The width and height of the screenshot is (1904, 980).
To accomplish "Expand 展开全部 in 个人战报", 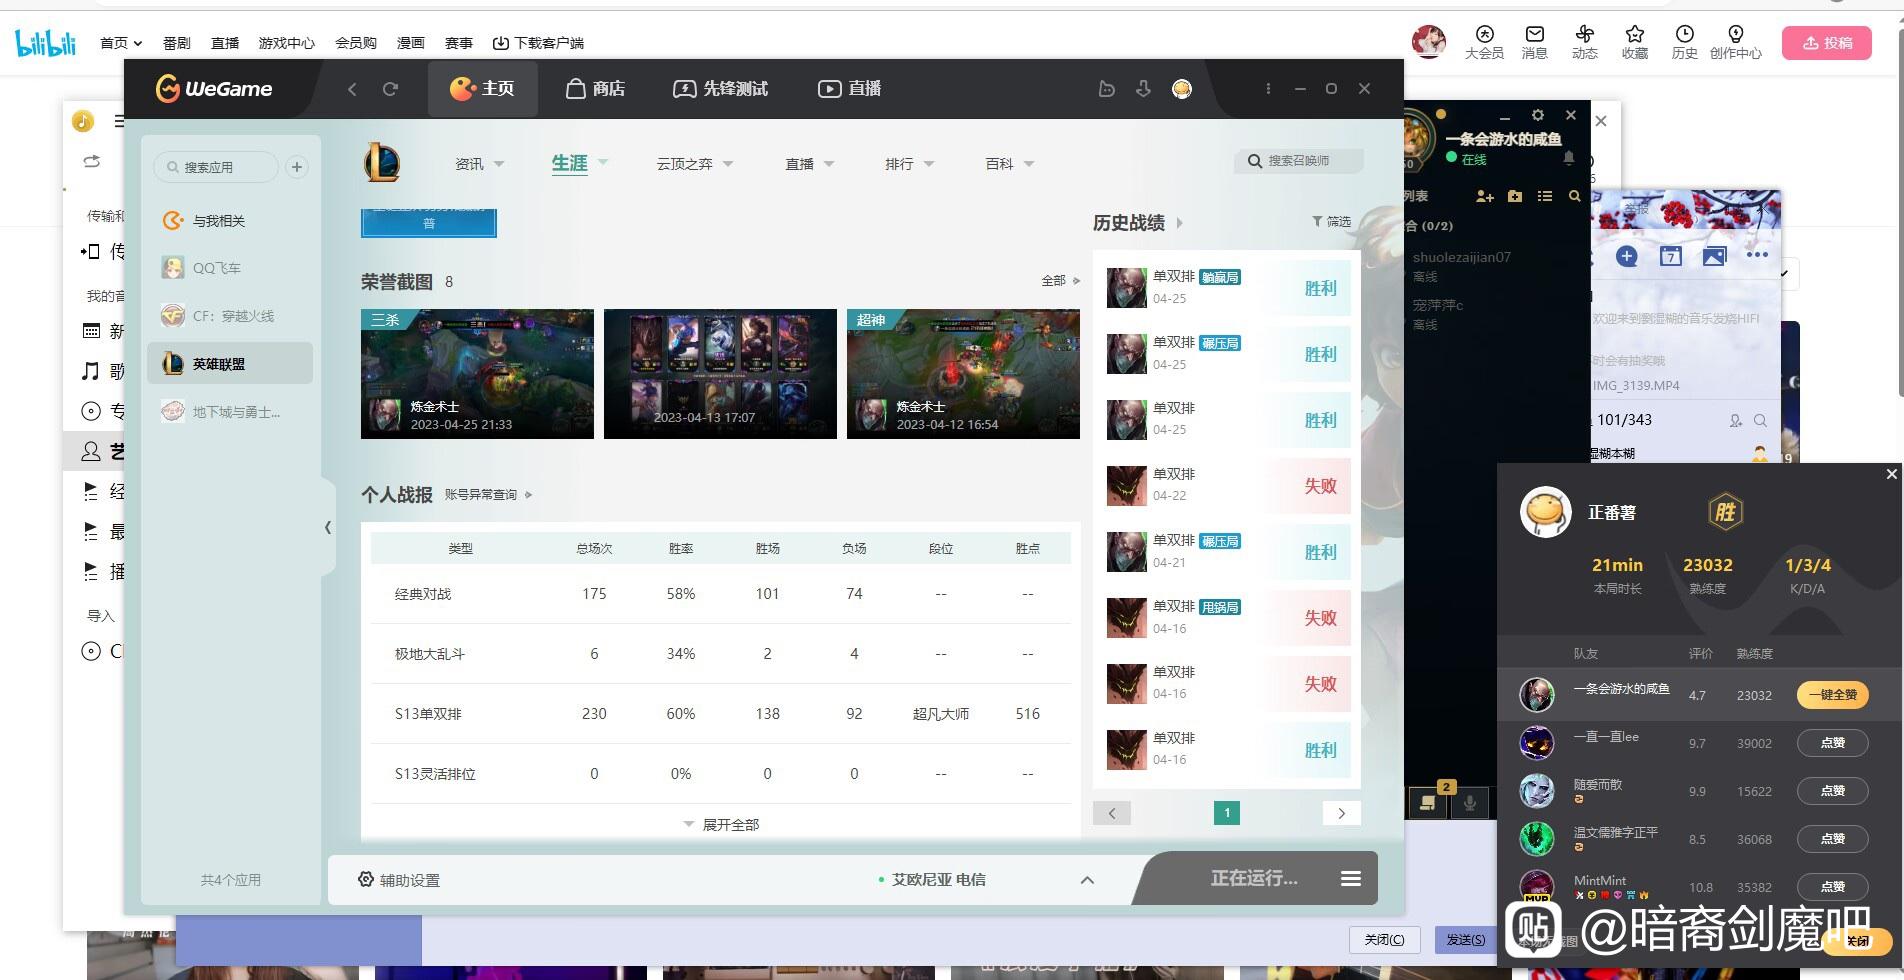I will click(721, 825).
